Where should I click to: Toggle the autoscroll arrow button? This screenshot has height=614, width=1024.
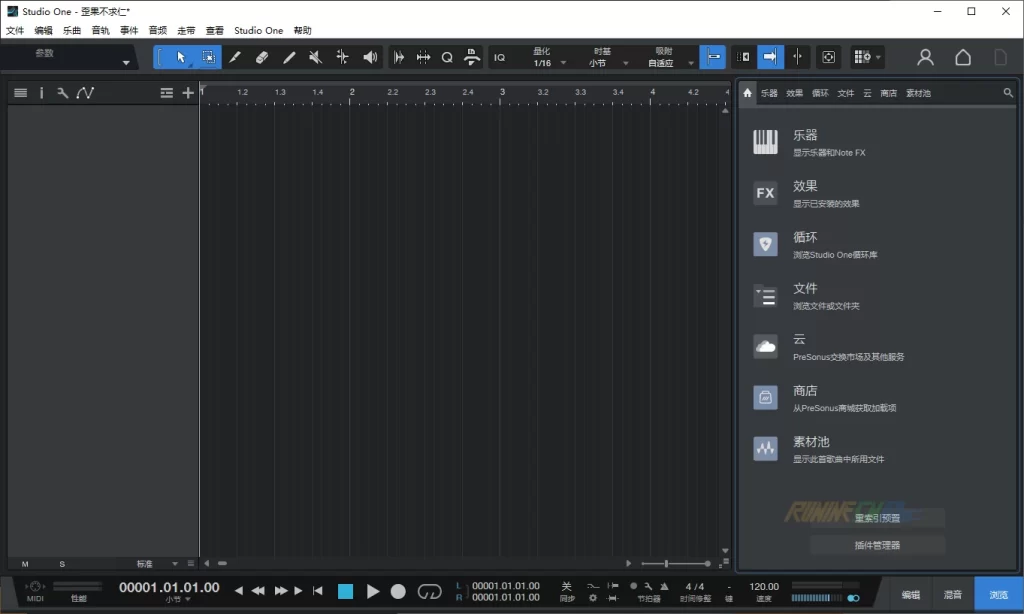[x=770, y=58]
